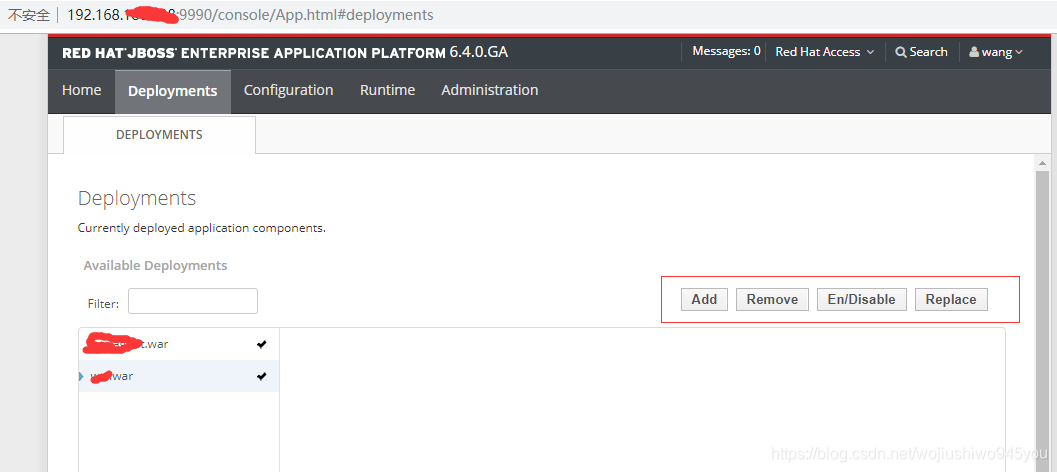Click the enabled checkmark of the first deployment
The width and height of the screenshot is (1057, 472).
pos(262,345)
